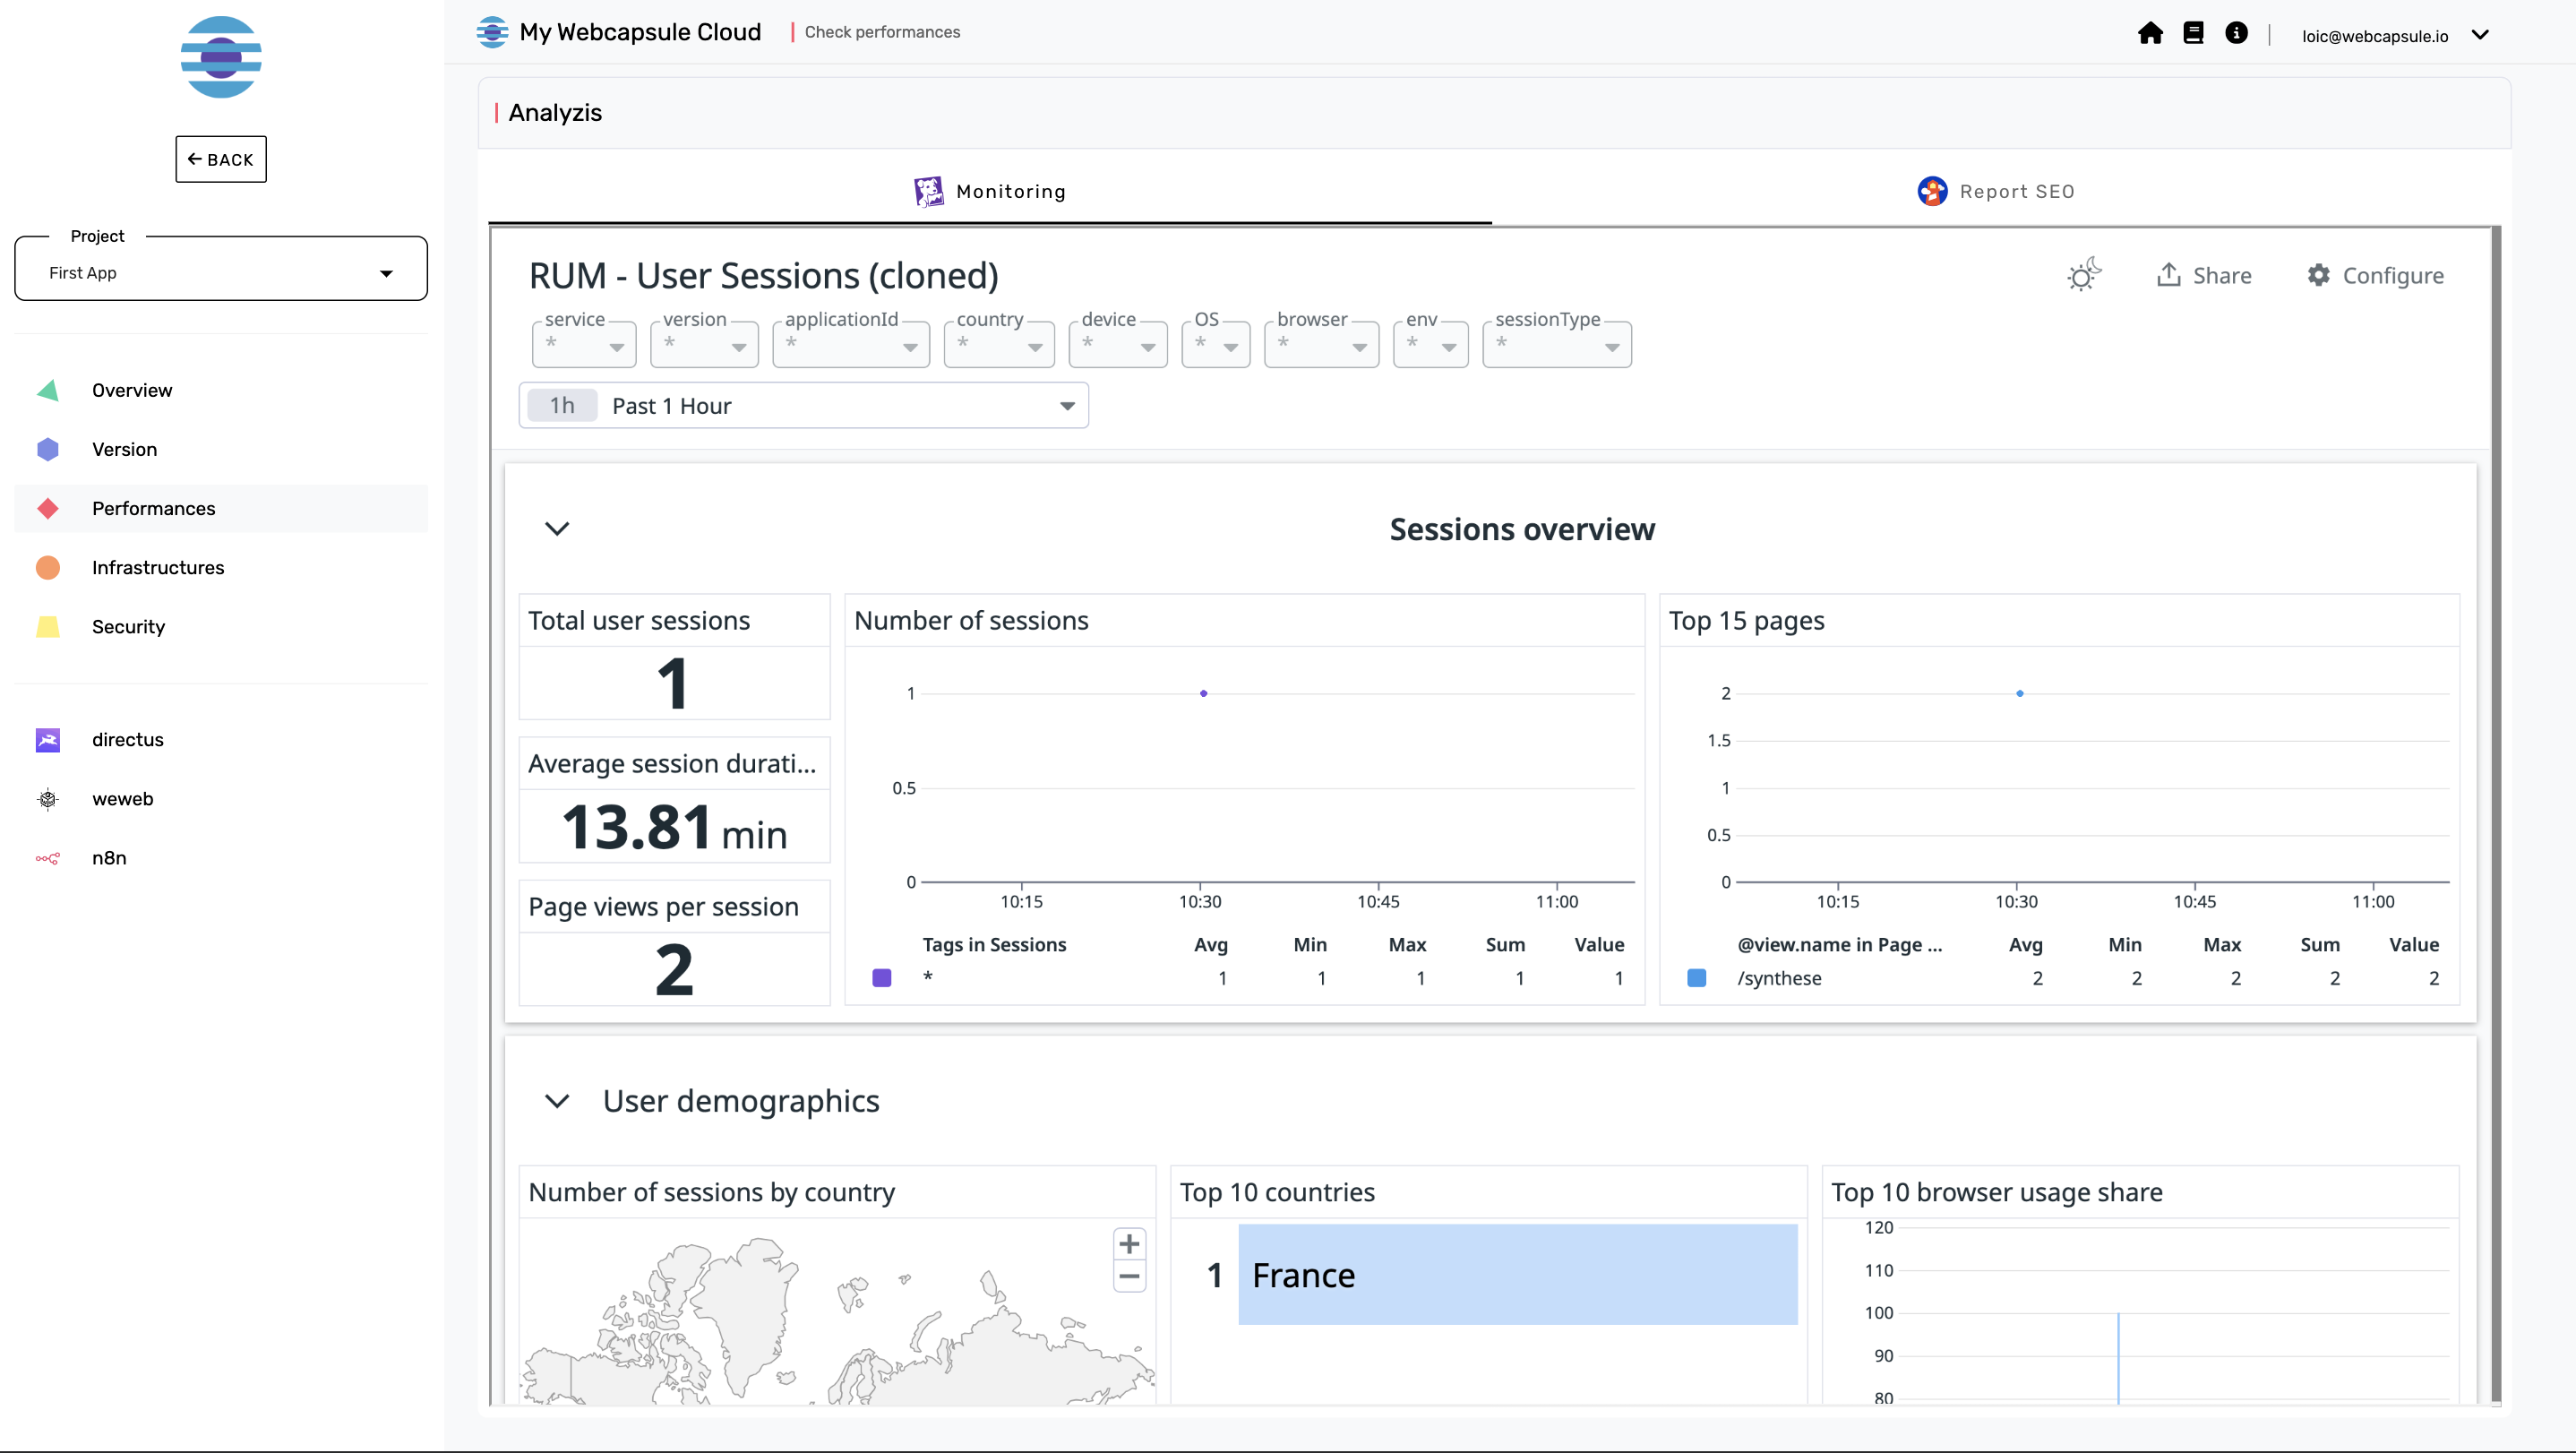Viewport: 2576px width, 1453px height.
Task: Expand the user account menu chevron
Action: [2480, 35]
